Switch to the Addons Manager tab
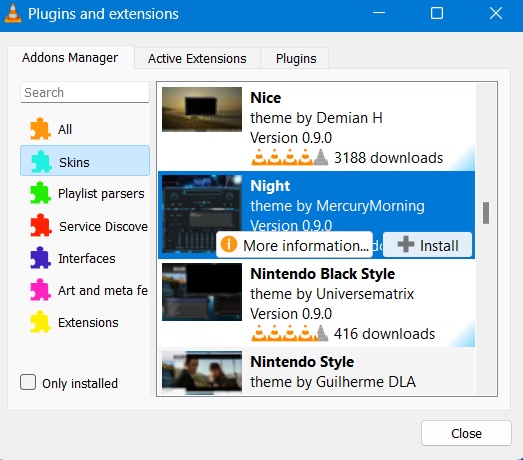This screenshot has width=523, height=460. (70, 58)
